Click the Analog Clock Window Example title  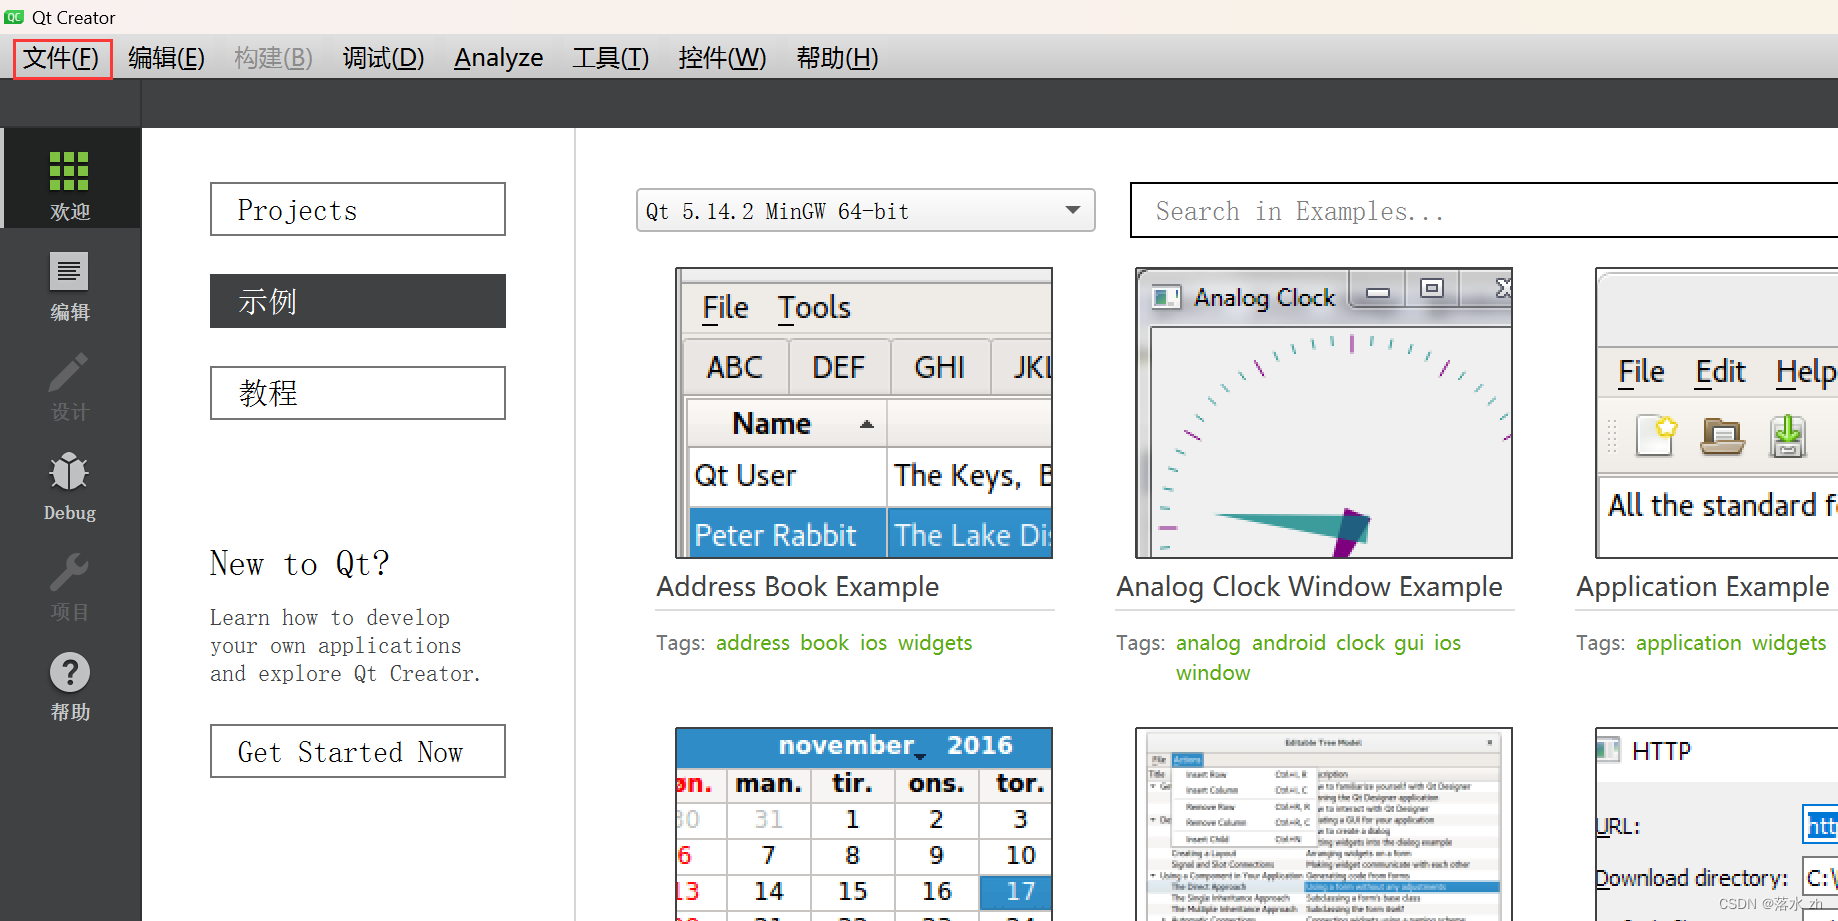(x=1309, y=586)
